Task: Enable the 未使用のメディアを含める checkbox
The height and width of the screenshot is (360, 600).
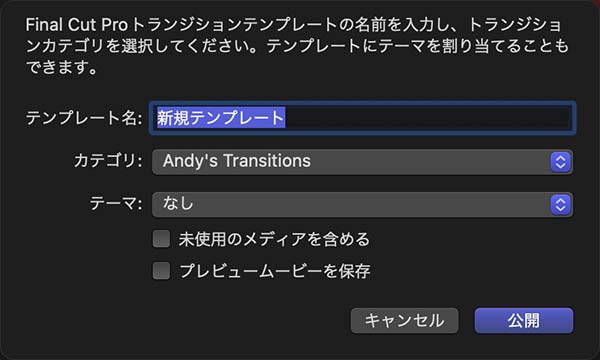Action: 161,239
